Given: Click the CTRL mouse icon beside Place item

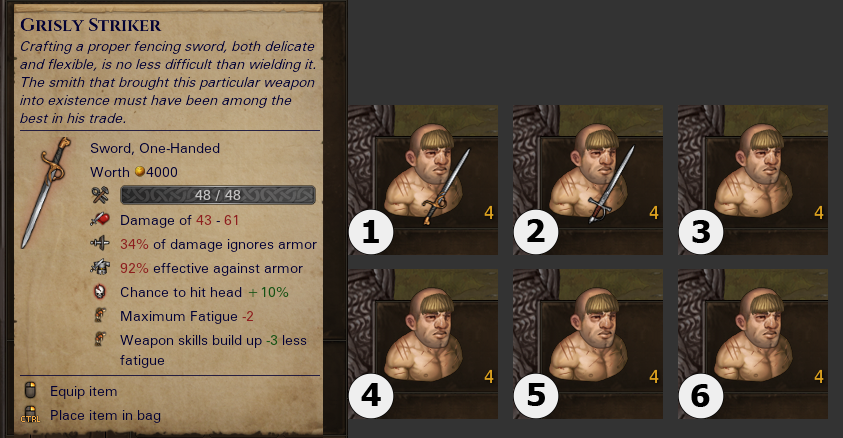Looking at the screenshot, I should tap(30, 414).
